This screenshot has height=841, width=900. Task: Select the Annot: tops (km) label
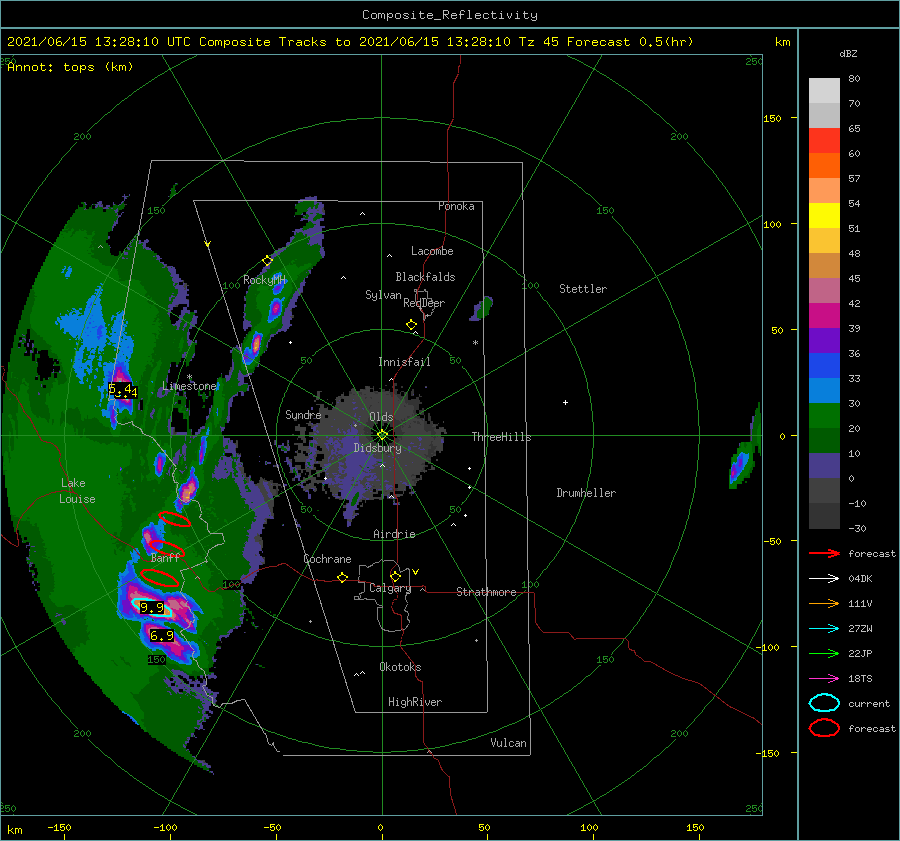coord(70,67)
